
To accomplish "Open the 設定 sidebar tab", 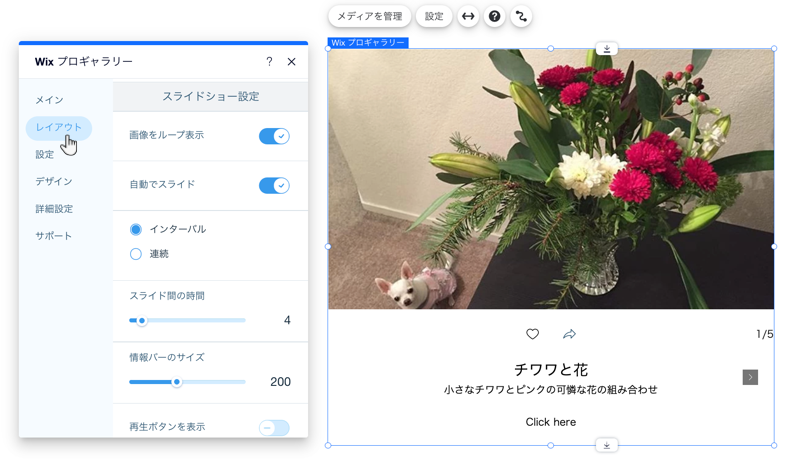I will pos(44,155).
